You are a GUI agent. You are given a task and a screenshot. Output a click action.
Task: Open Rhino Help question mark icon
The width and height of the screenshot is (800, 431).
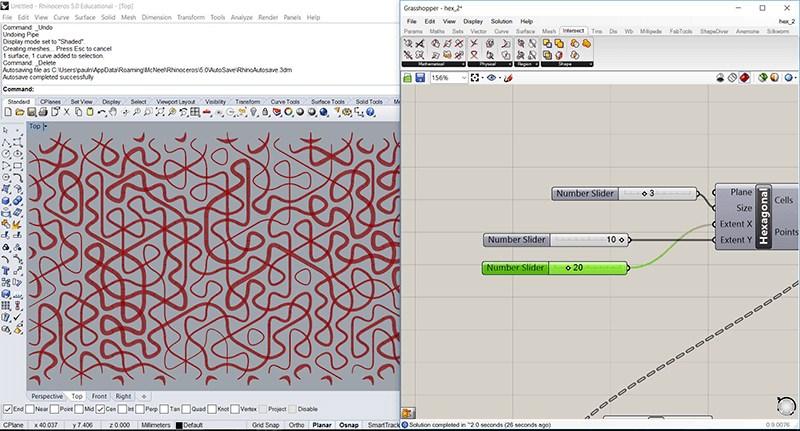[370, 112]
